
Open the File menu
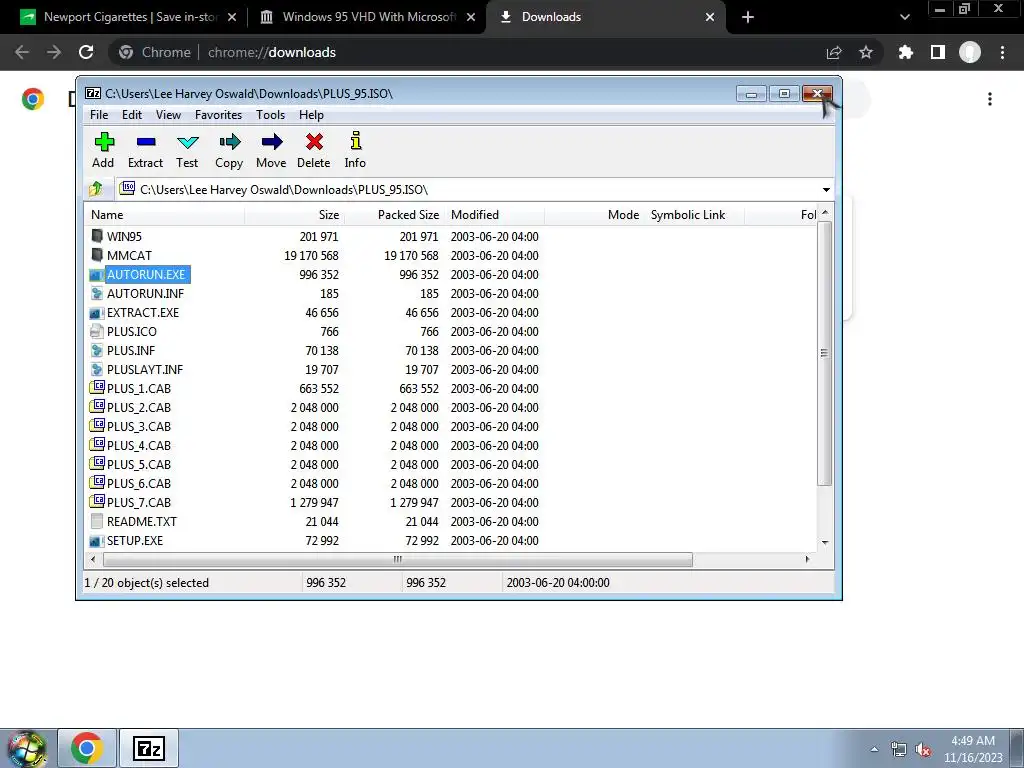(99, 115)
